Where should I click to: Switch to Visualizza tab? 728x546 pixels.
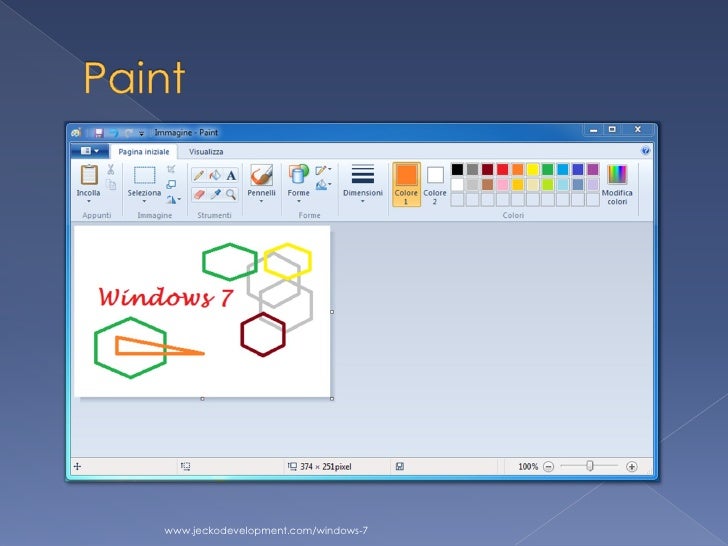(x=206, y=152)
